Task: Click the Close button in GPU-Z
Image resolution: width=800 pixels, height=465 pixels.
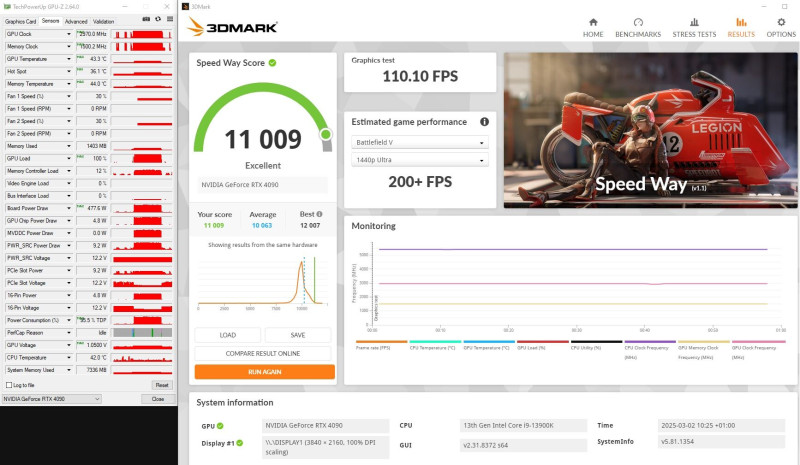Action: pos(158,399)
